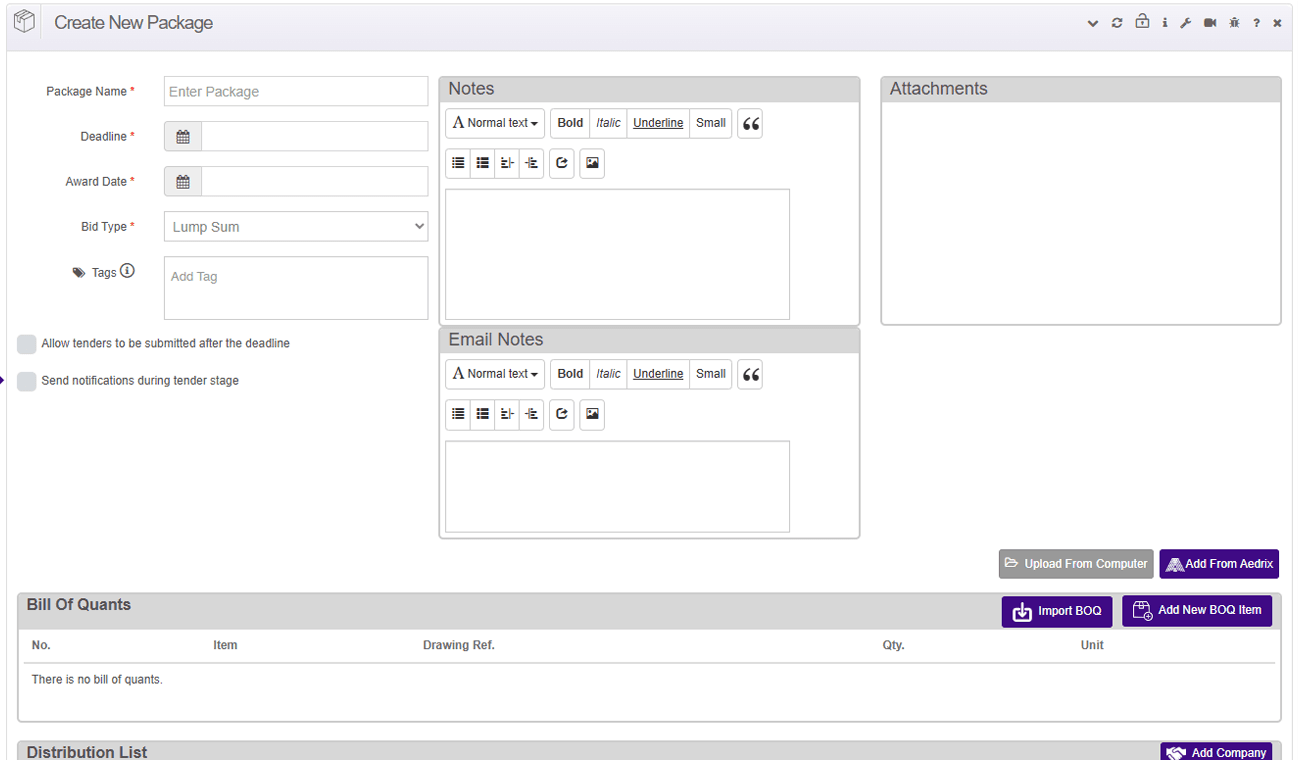Insert blockquote in the Notes editor
This screenshot has height=760, width=1302.
751,124
